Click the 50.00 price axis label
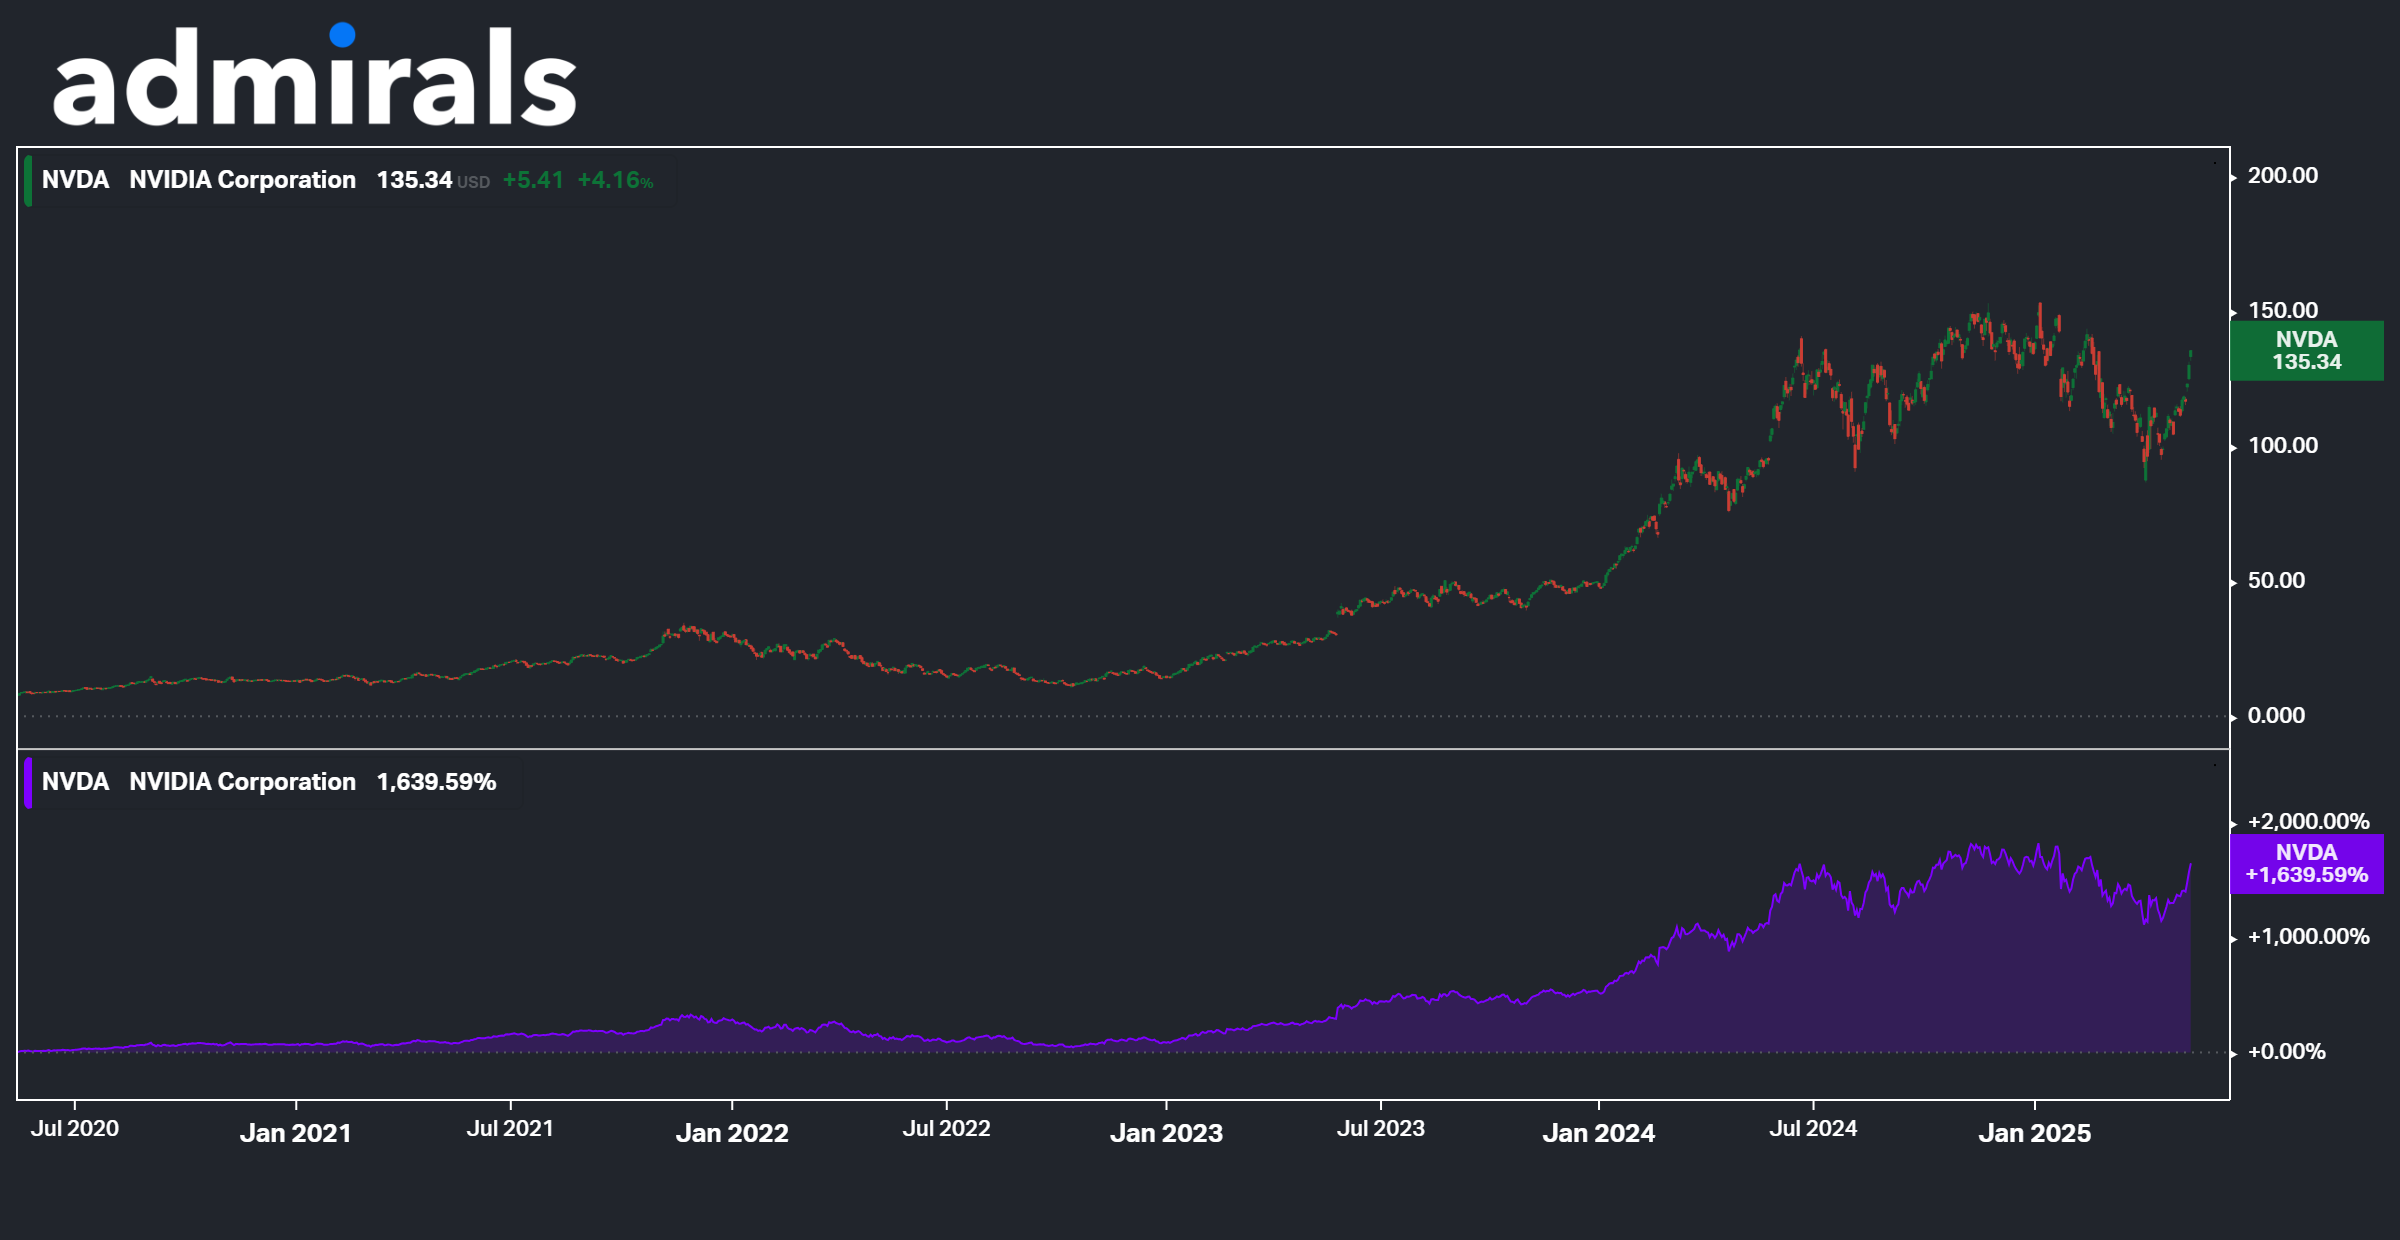 coord(2276,581)
